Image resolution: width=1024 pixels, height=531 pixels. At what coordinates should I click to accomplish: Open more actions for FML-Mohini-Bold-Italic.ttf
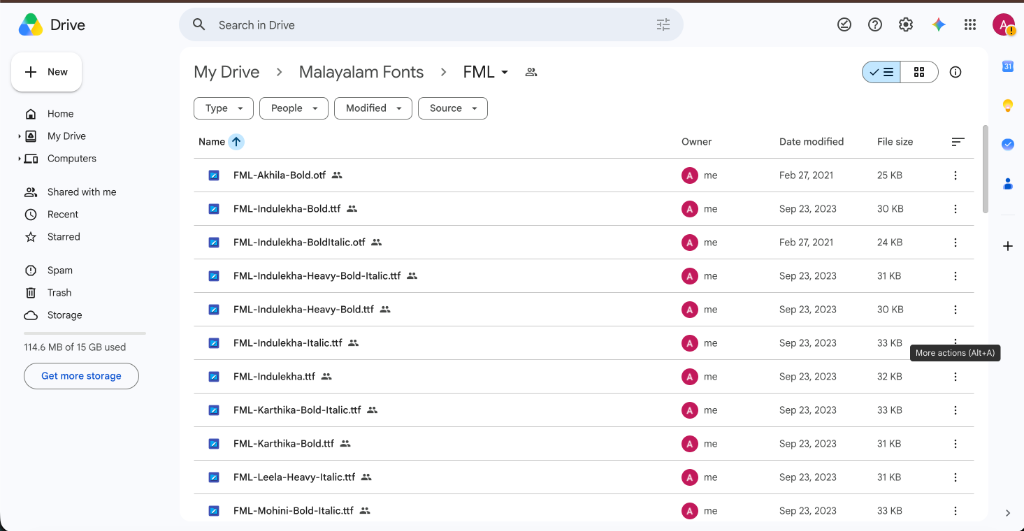[x=955, y=511]
